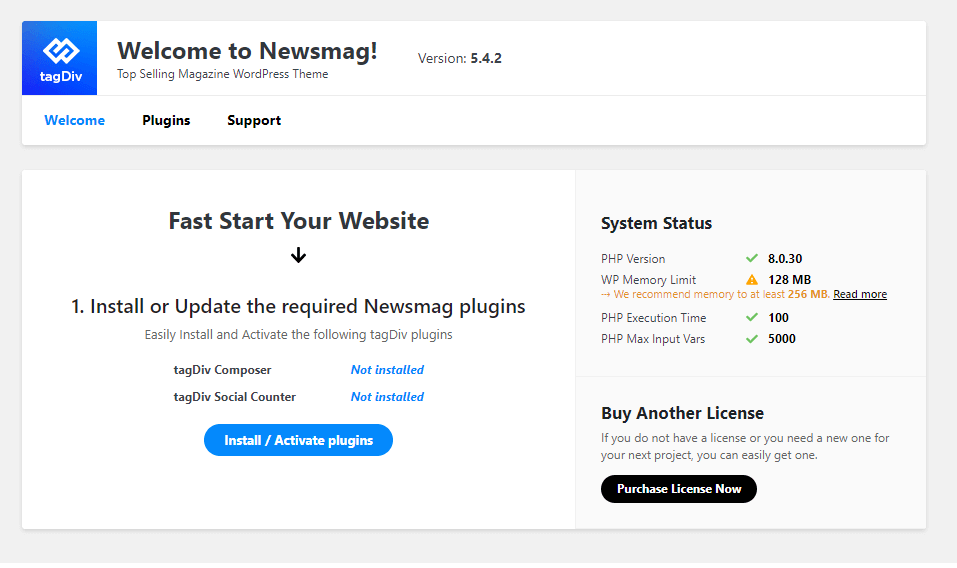Click the Purchase License Now button
Viewport: 957px width, 568px height.
[679, 489]
